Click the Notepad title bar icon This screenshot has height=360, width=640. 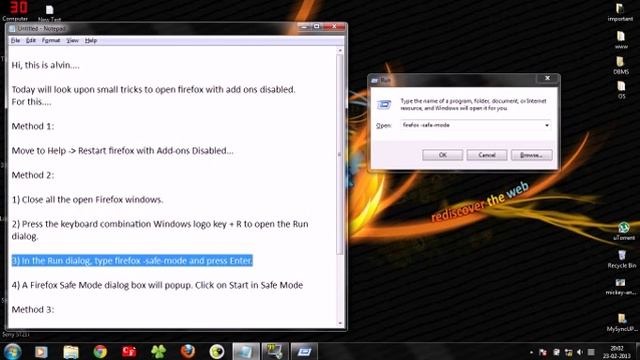[12, 29]
